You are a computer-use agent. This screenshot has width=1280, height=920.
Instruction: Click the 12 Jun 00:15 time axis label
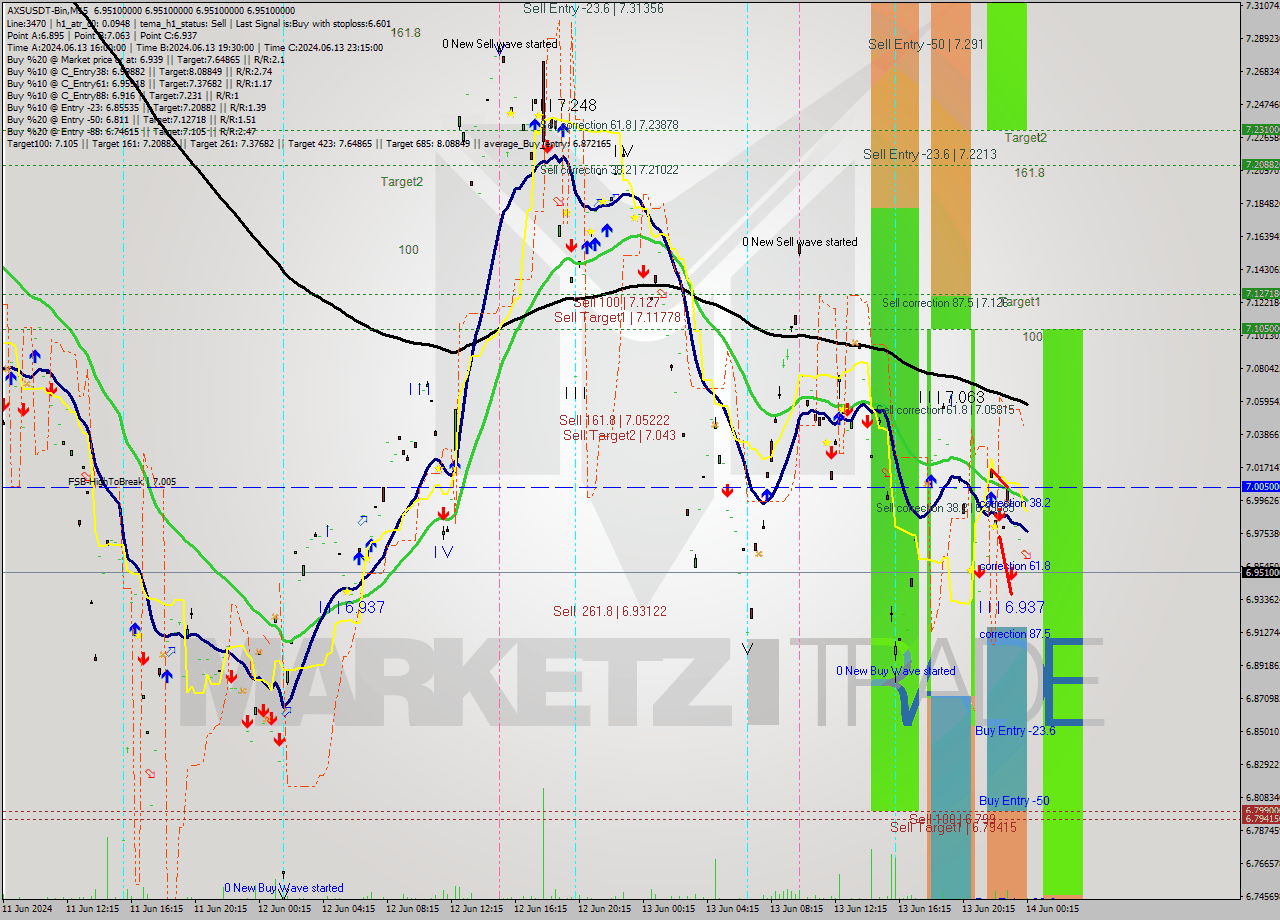click(282, 910)
